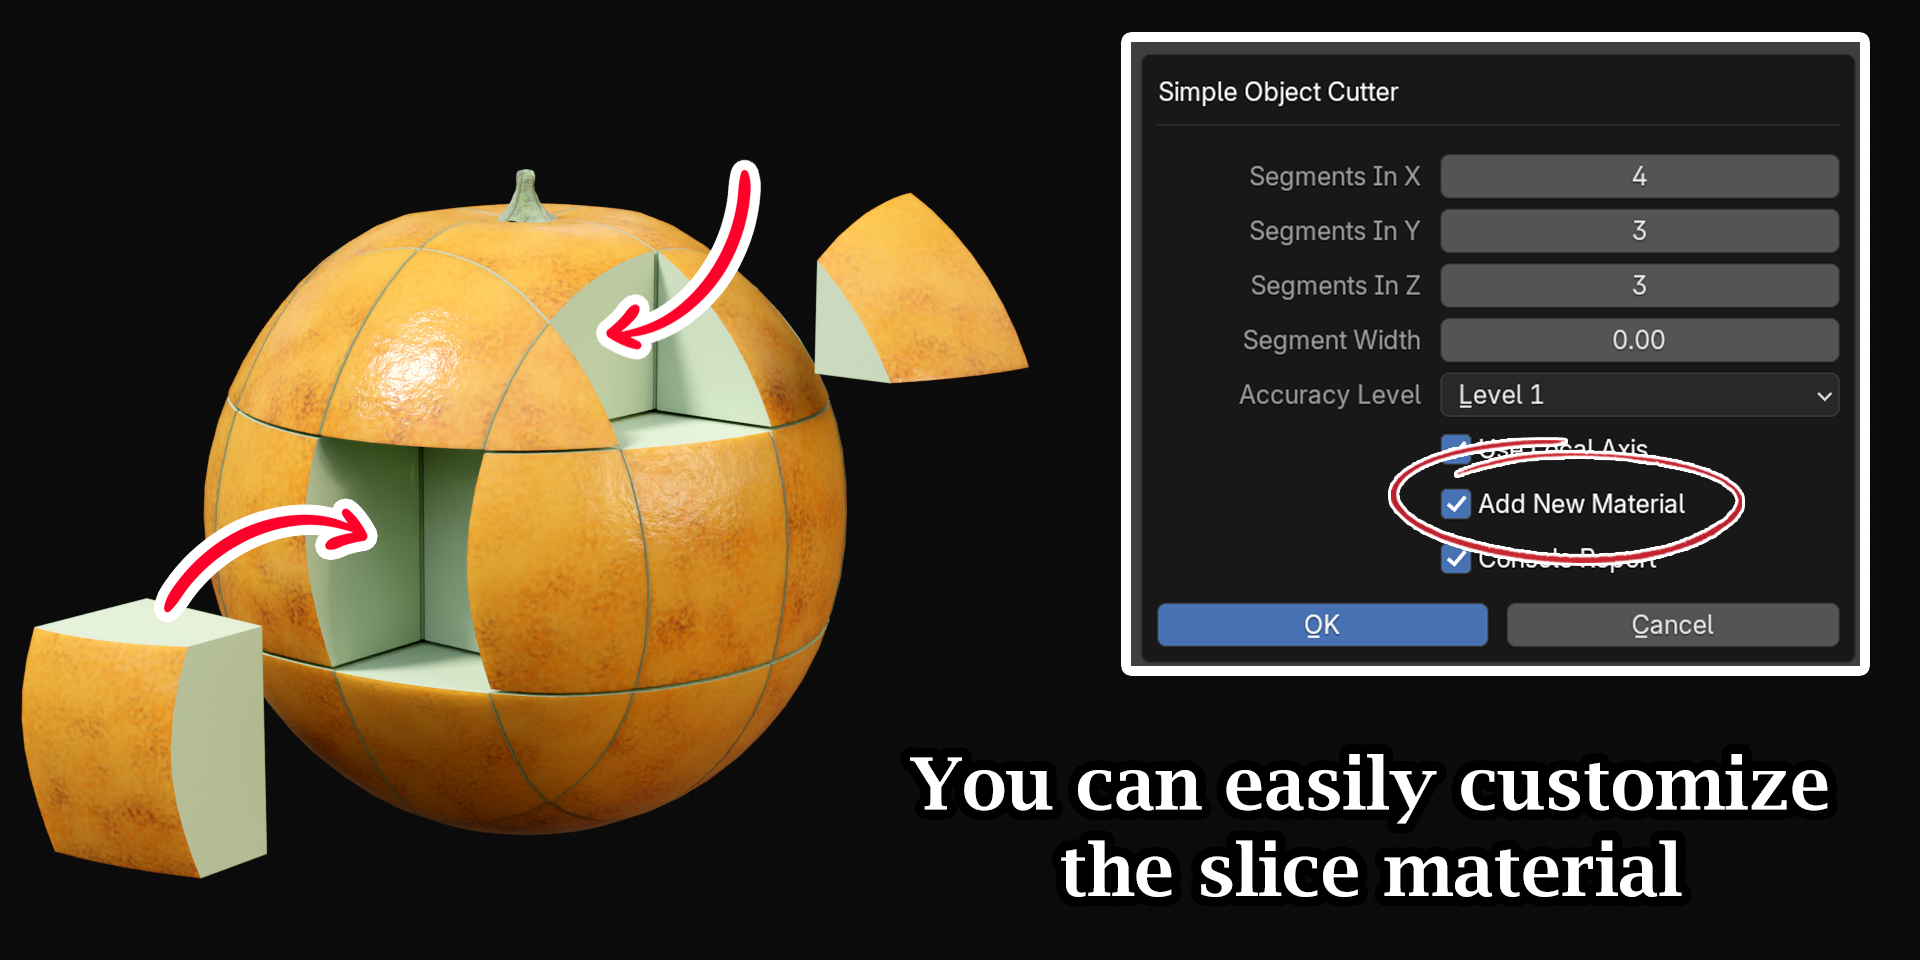The image size is (1920, 960).
Task: Click the Segments In Z value field
Action: coord(1639,286)
